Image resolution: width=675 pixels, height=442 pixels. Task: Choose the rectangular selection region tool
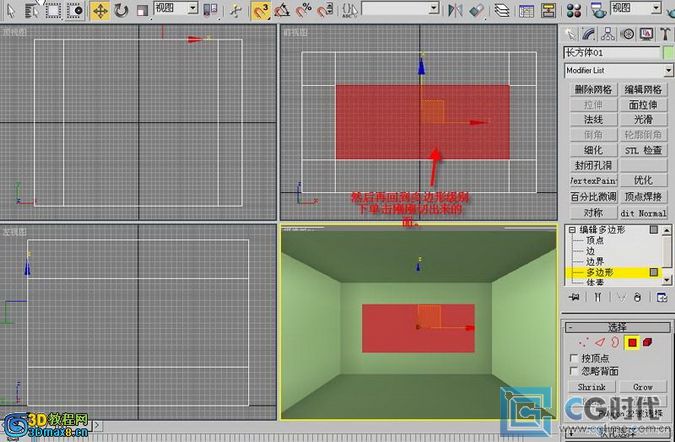(x=53, y=10)
